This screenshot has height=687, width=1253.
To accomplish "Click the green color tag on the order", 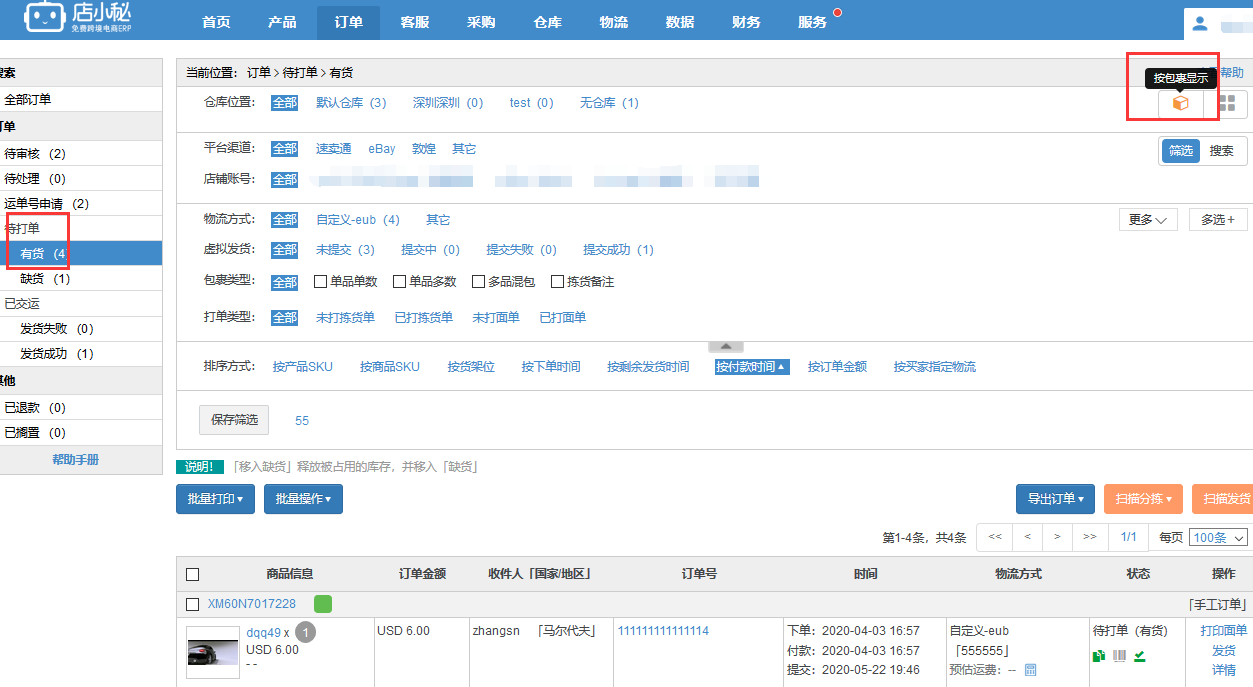I will pyautogui.click(x=323, y=603).
